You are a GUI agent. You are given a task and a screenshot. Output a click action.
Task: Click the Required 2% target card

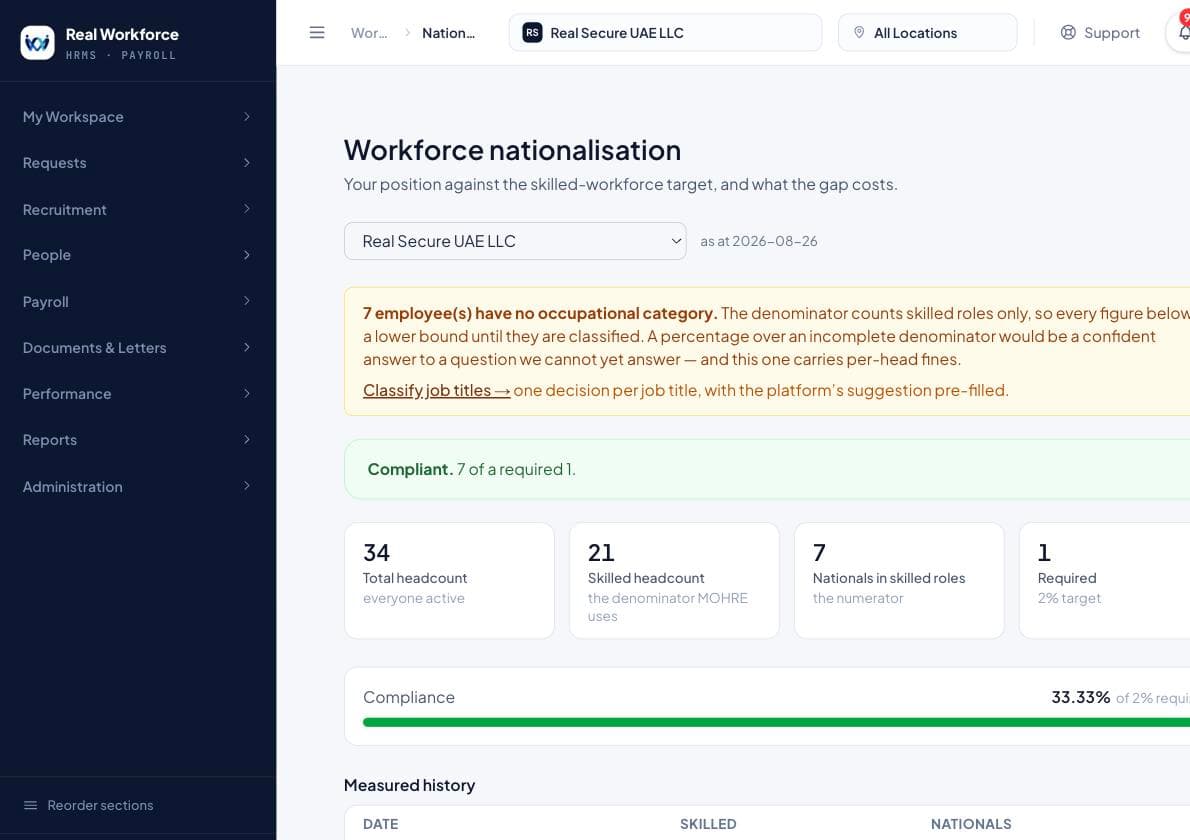coord(1105,580)
